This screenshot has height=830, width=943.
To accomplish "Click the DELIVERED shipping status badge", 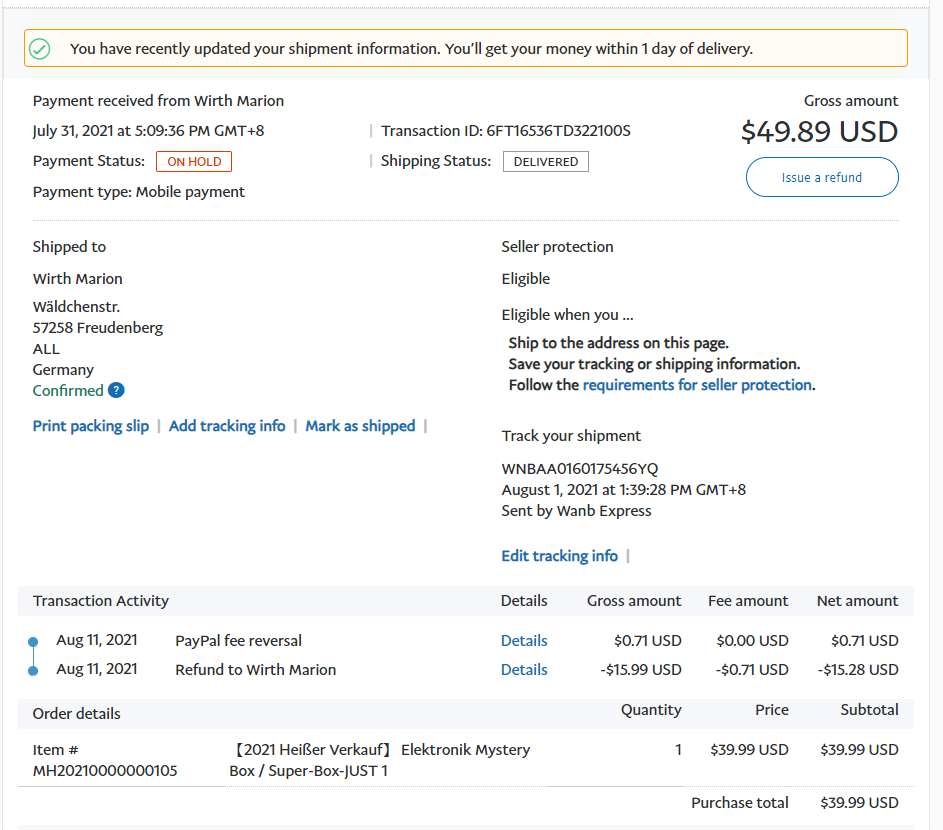I will 545,162.
